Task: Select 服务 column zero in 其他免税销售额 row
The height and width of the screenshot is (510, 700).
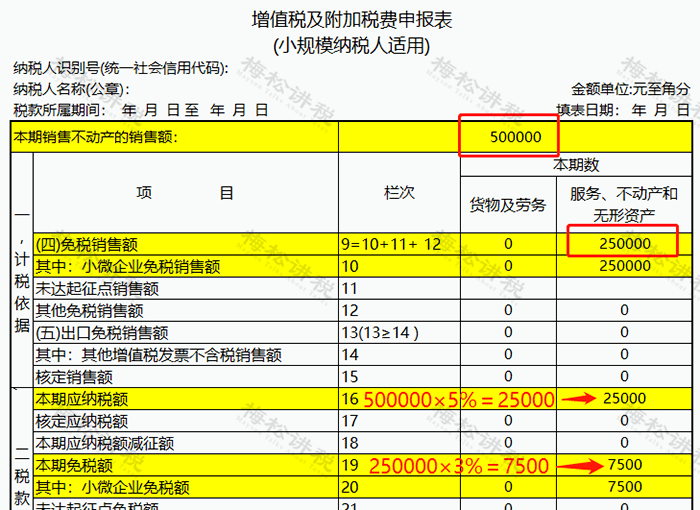Action: click(624, 310)
